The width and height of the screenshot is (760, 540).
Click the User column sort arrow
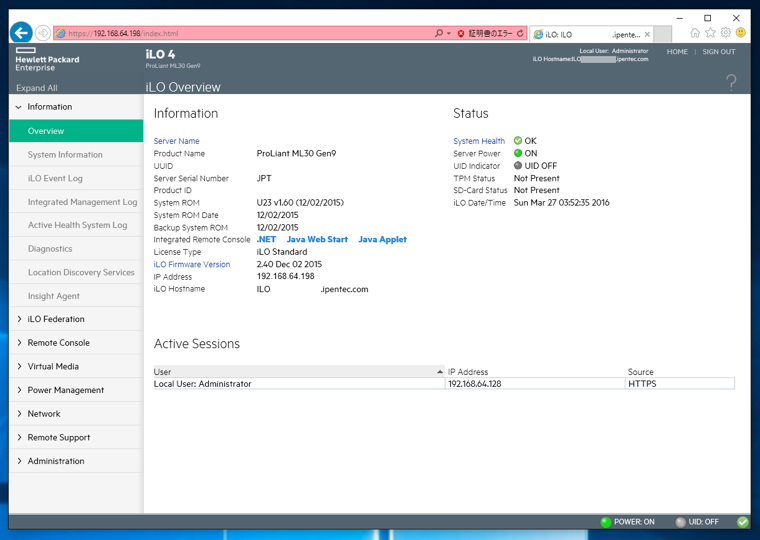(x=440, y=372)
